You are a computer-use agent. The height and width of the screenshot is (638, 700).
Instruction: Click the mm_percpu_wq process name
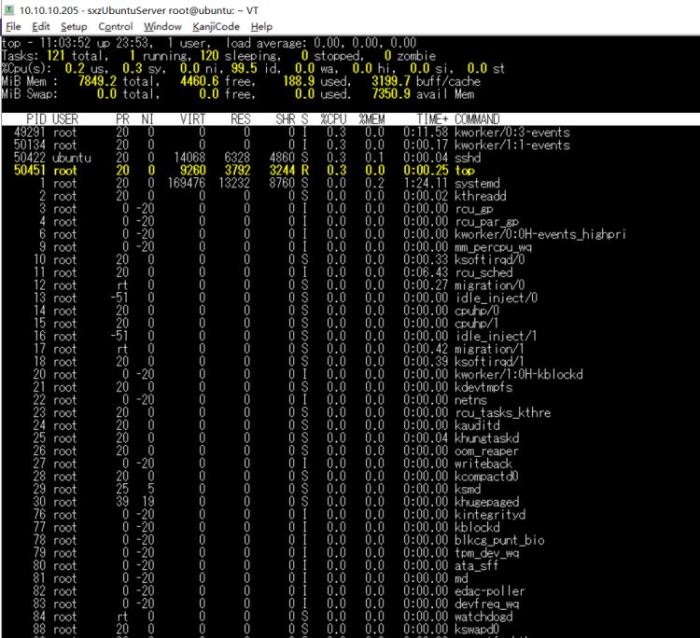[493, 247]
